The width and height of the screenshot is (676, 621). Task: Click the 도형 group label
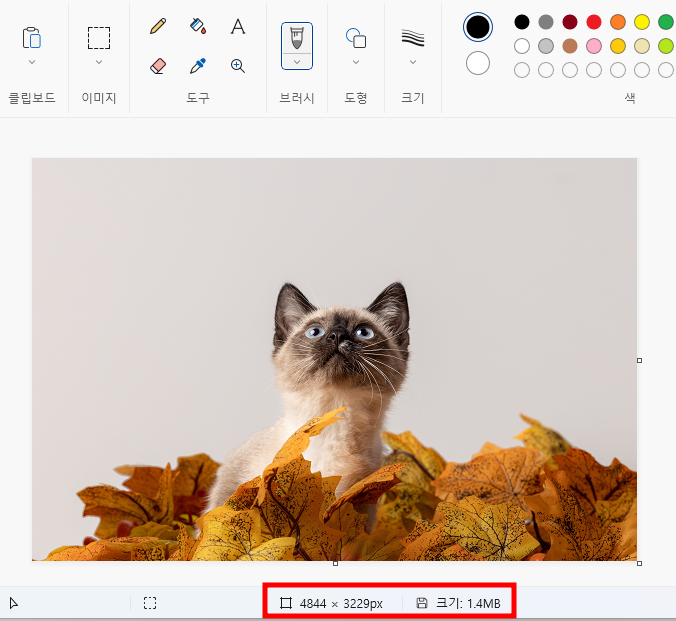356,98
